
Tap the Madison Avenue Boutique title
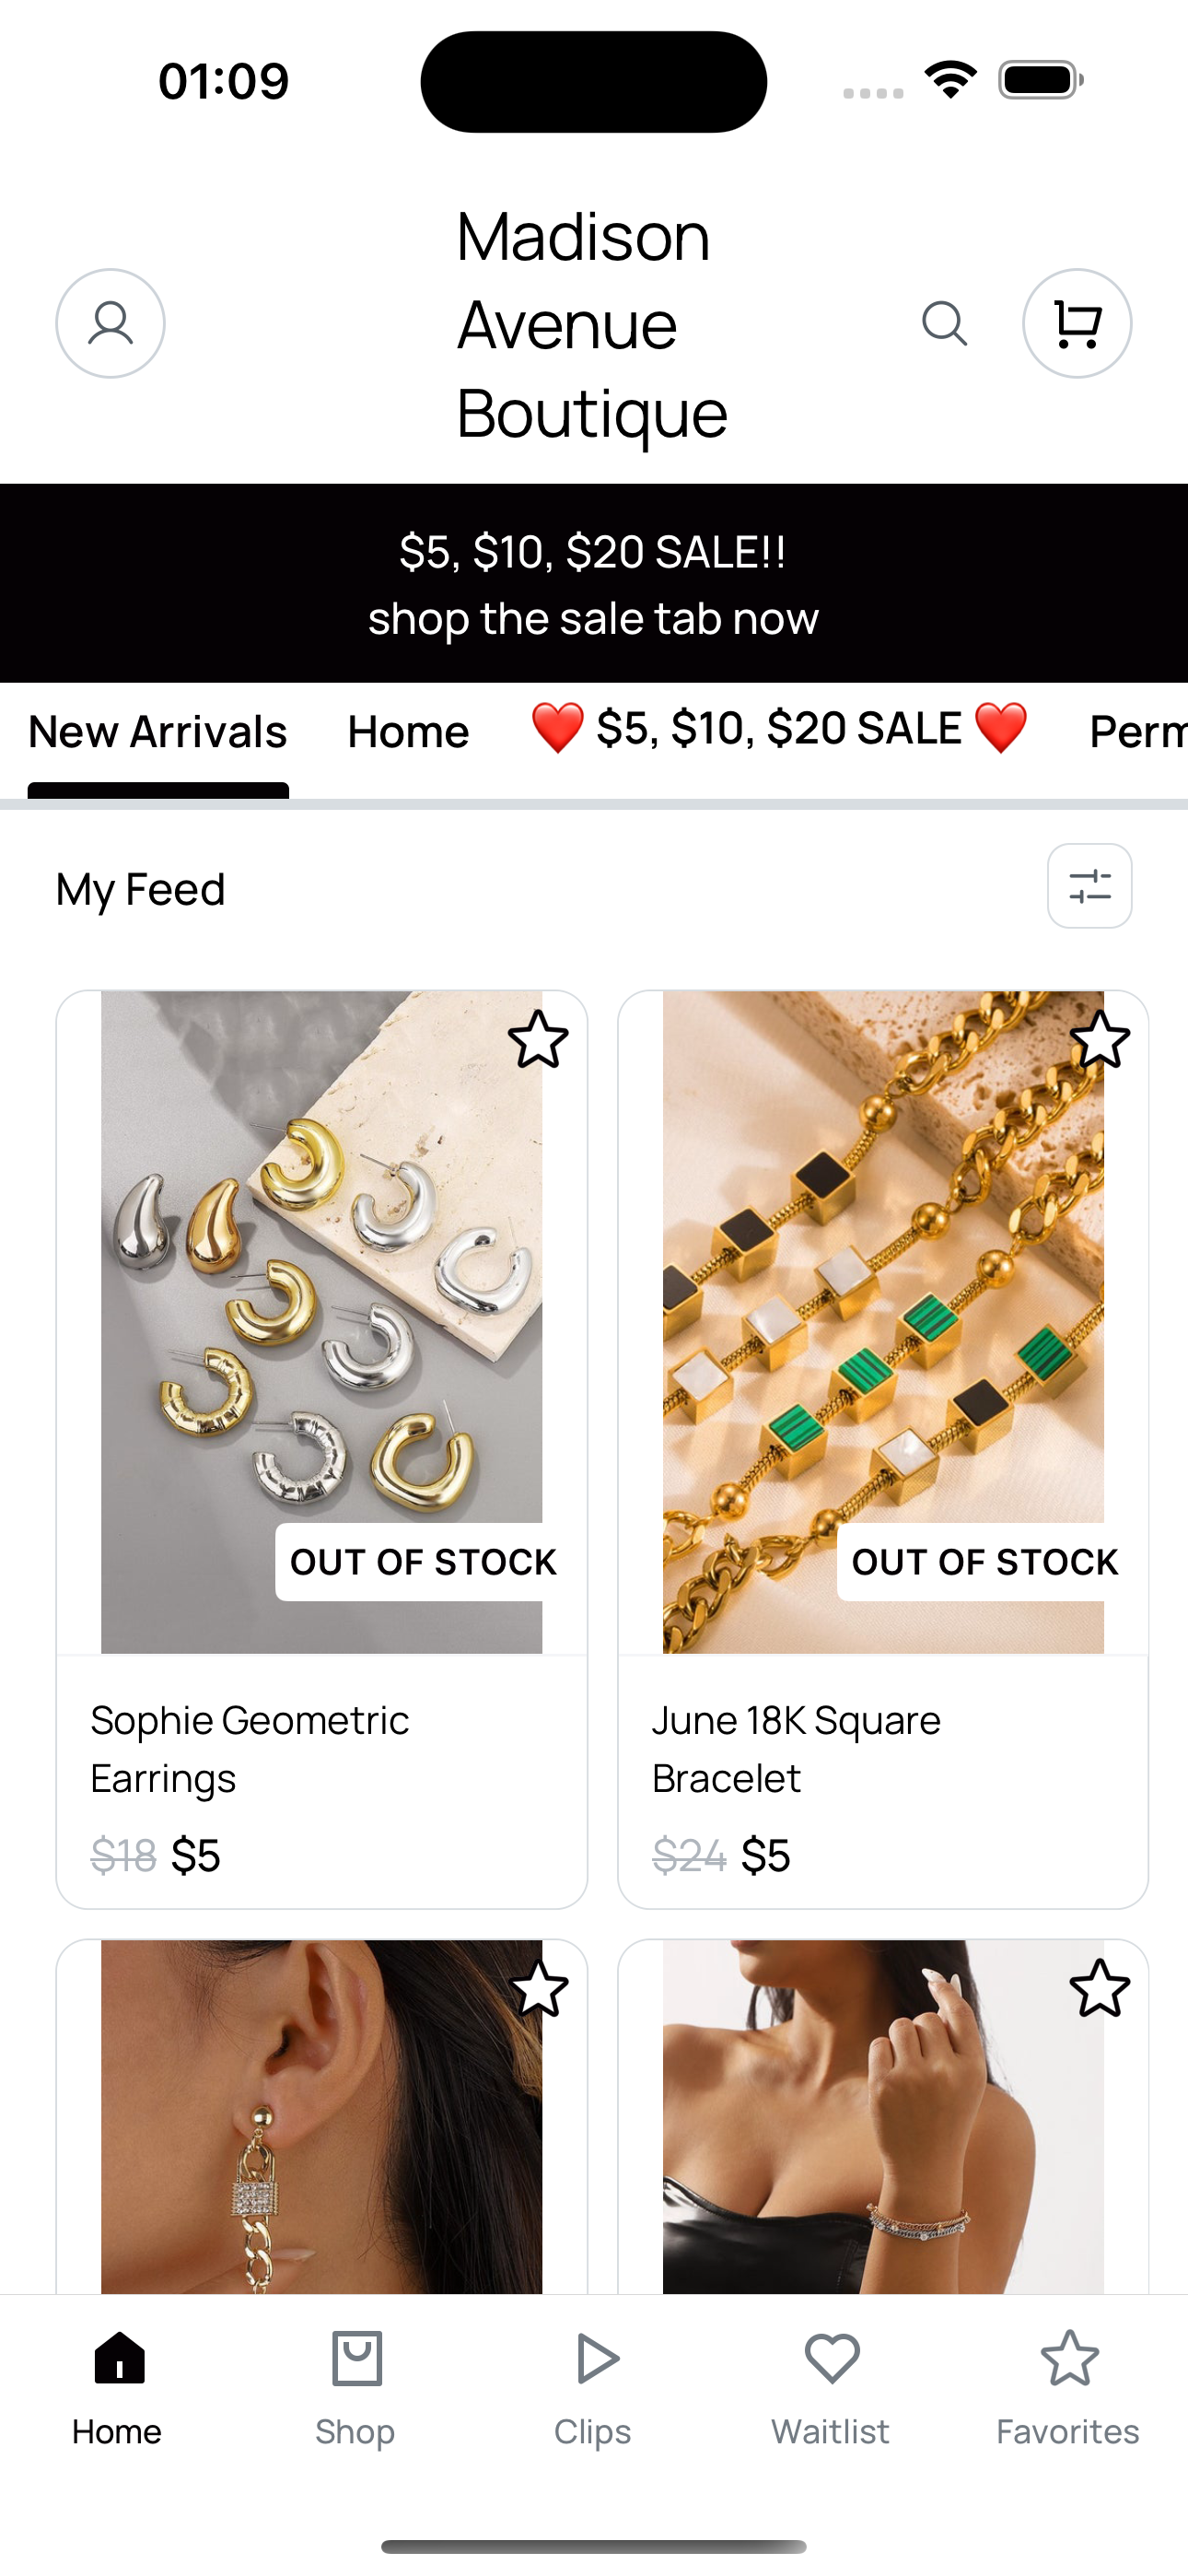[x=592, y=324]
